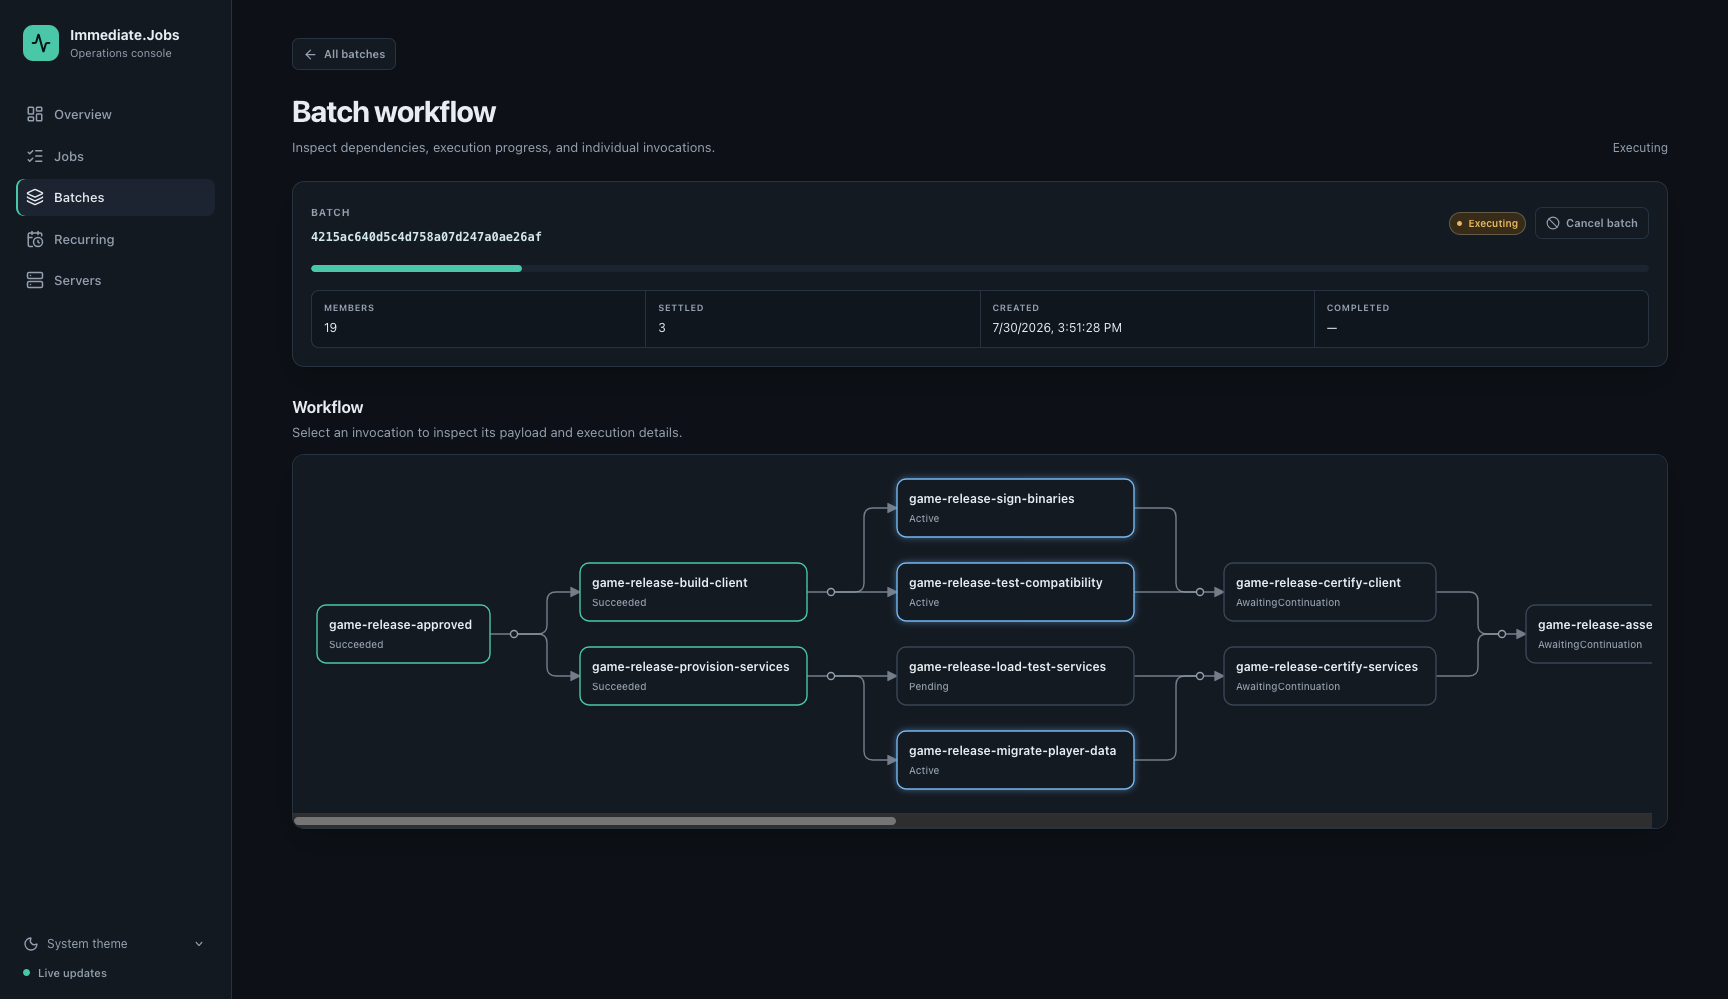The width and height of the screenshot is (1728, 999).
Task: Click the cancel circle icon beside Cancel batch
Action: (1553, 223)
